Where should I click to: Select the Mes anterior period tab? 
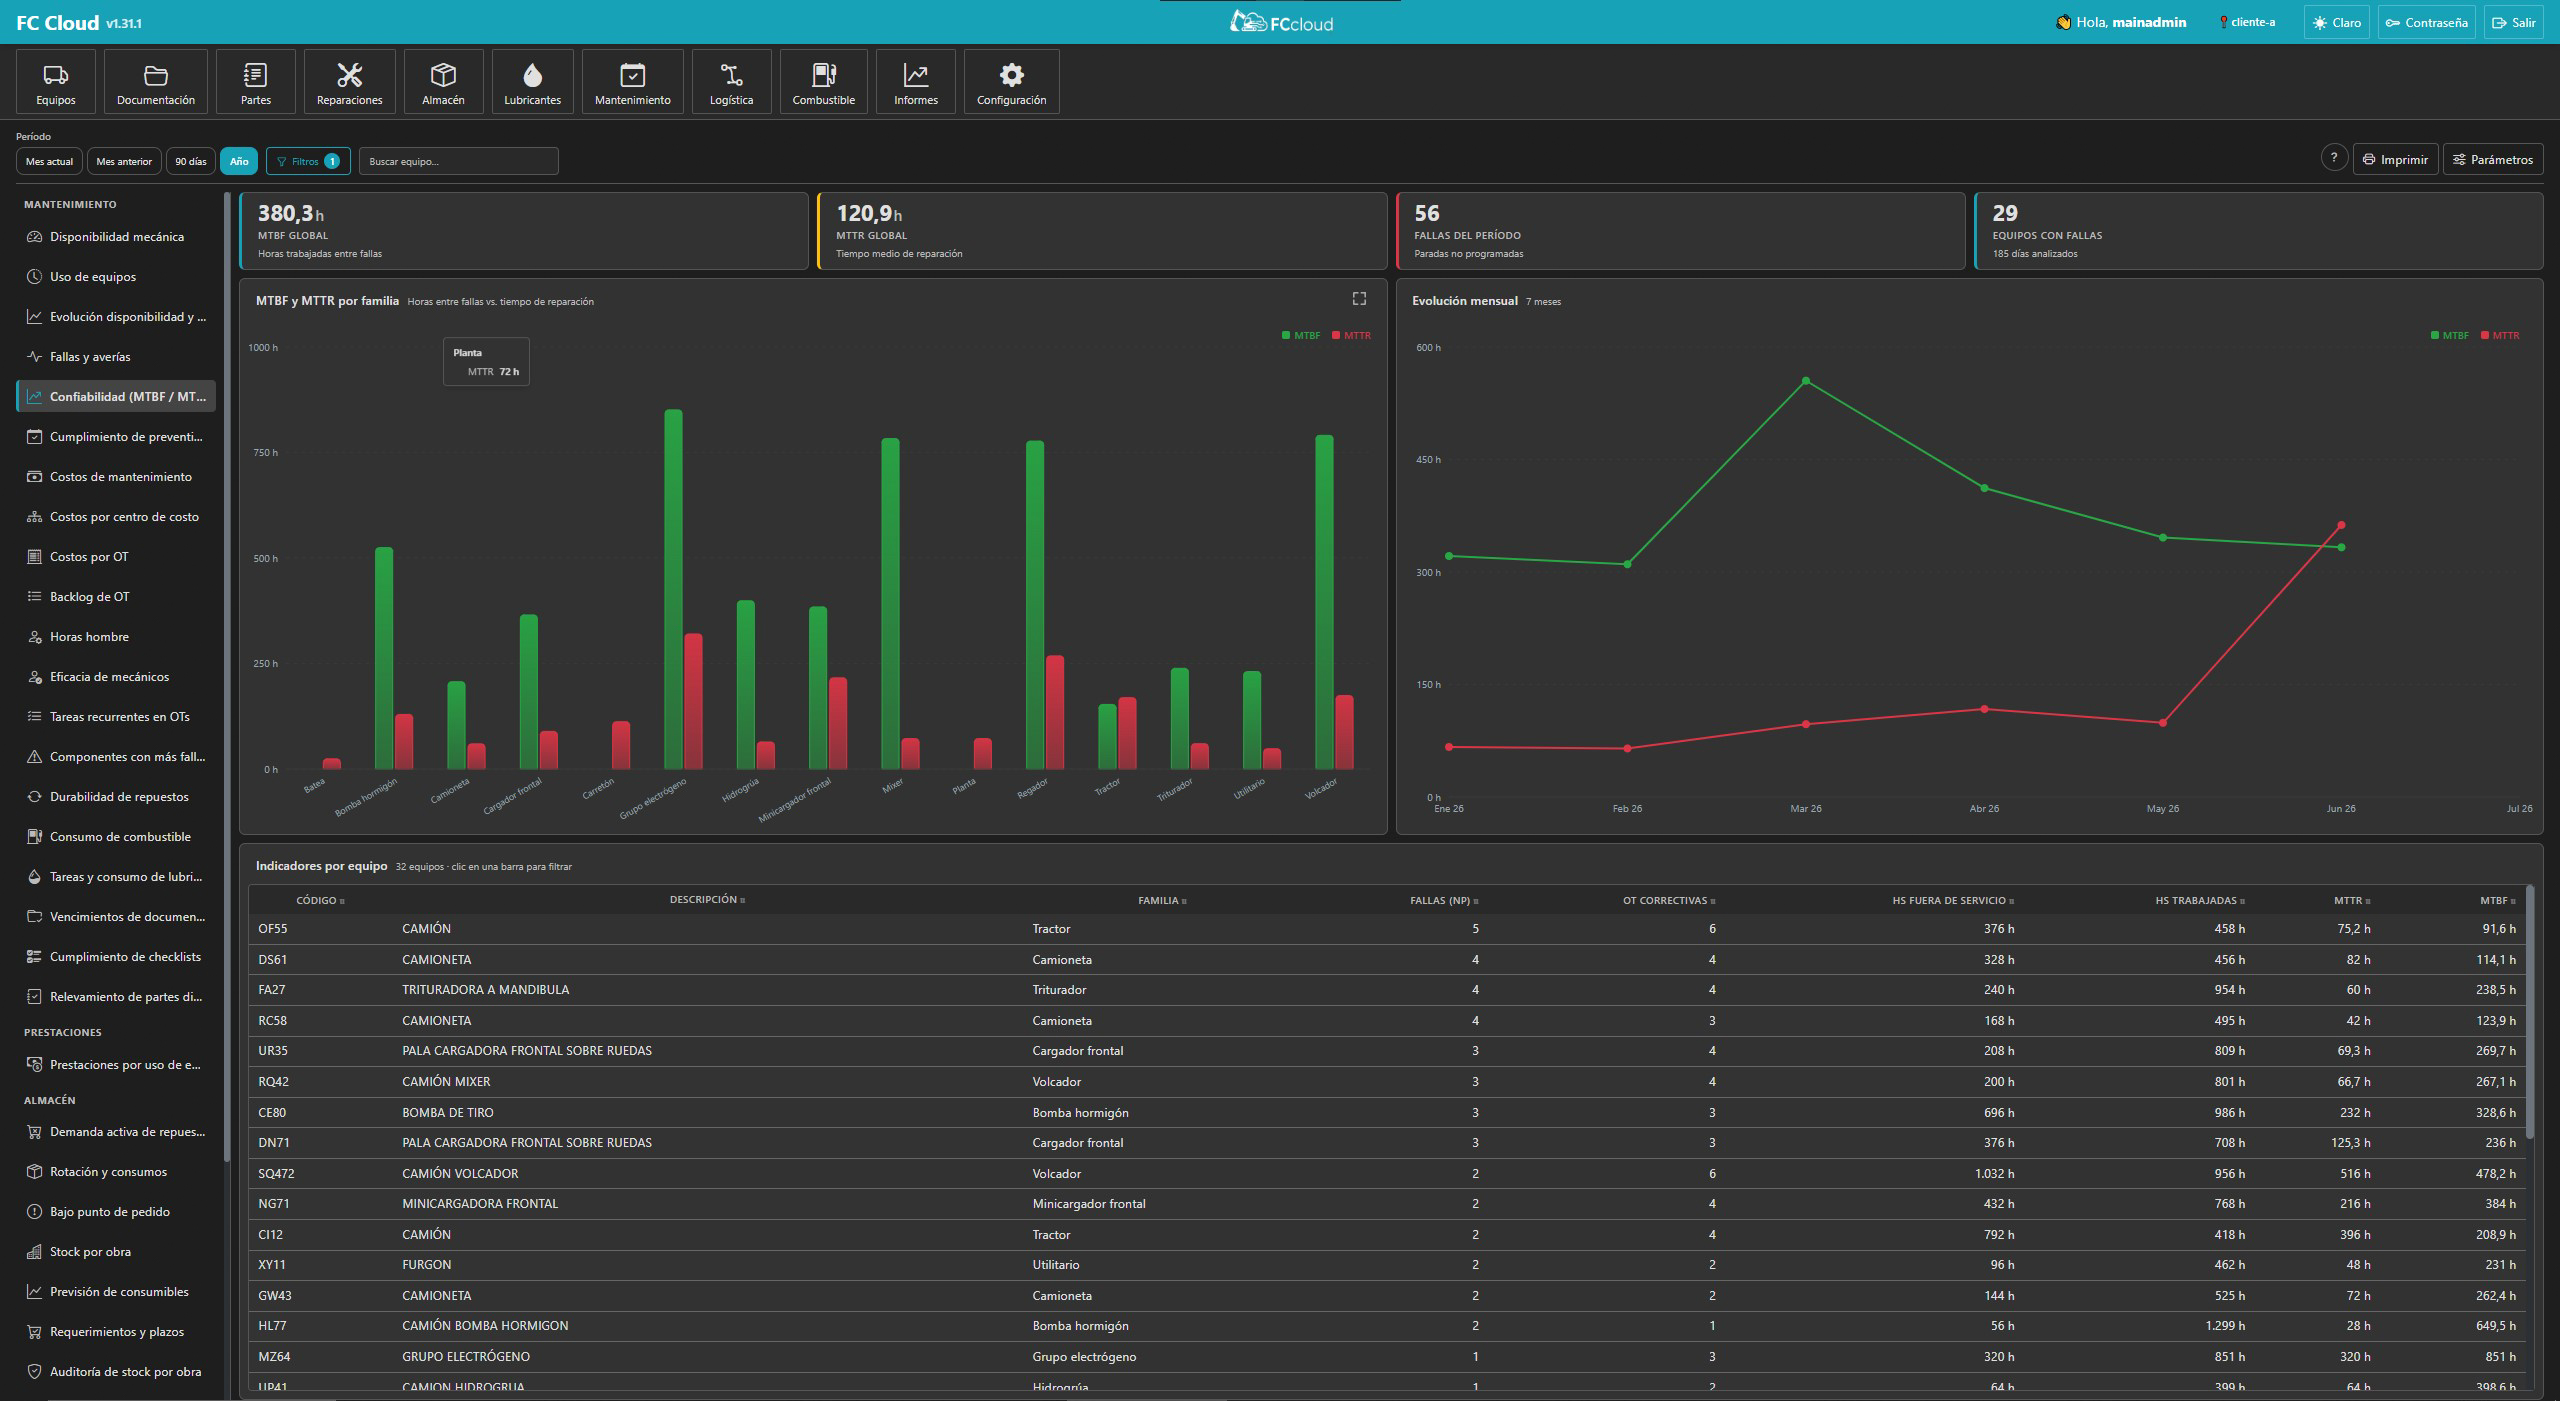point(124,161)
